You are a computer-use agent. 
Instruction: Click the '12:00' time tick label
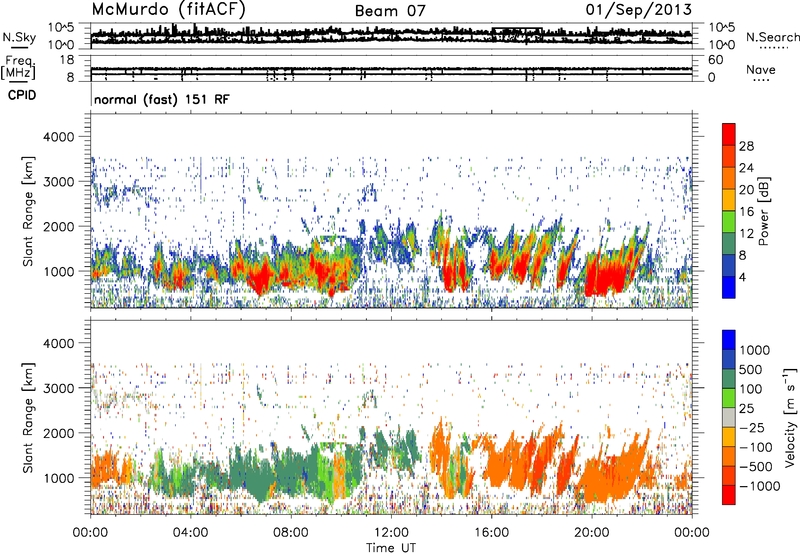pyautogui.click(x=391, y=533)
